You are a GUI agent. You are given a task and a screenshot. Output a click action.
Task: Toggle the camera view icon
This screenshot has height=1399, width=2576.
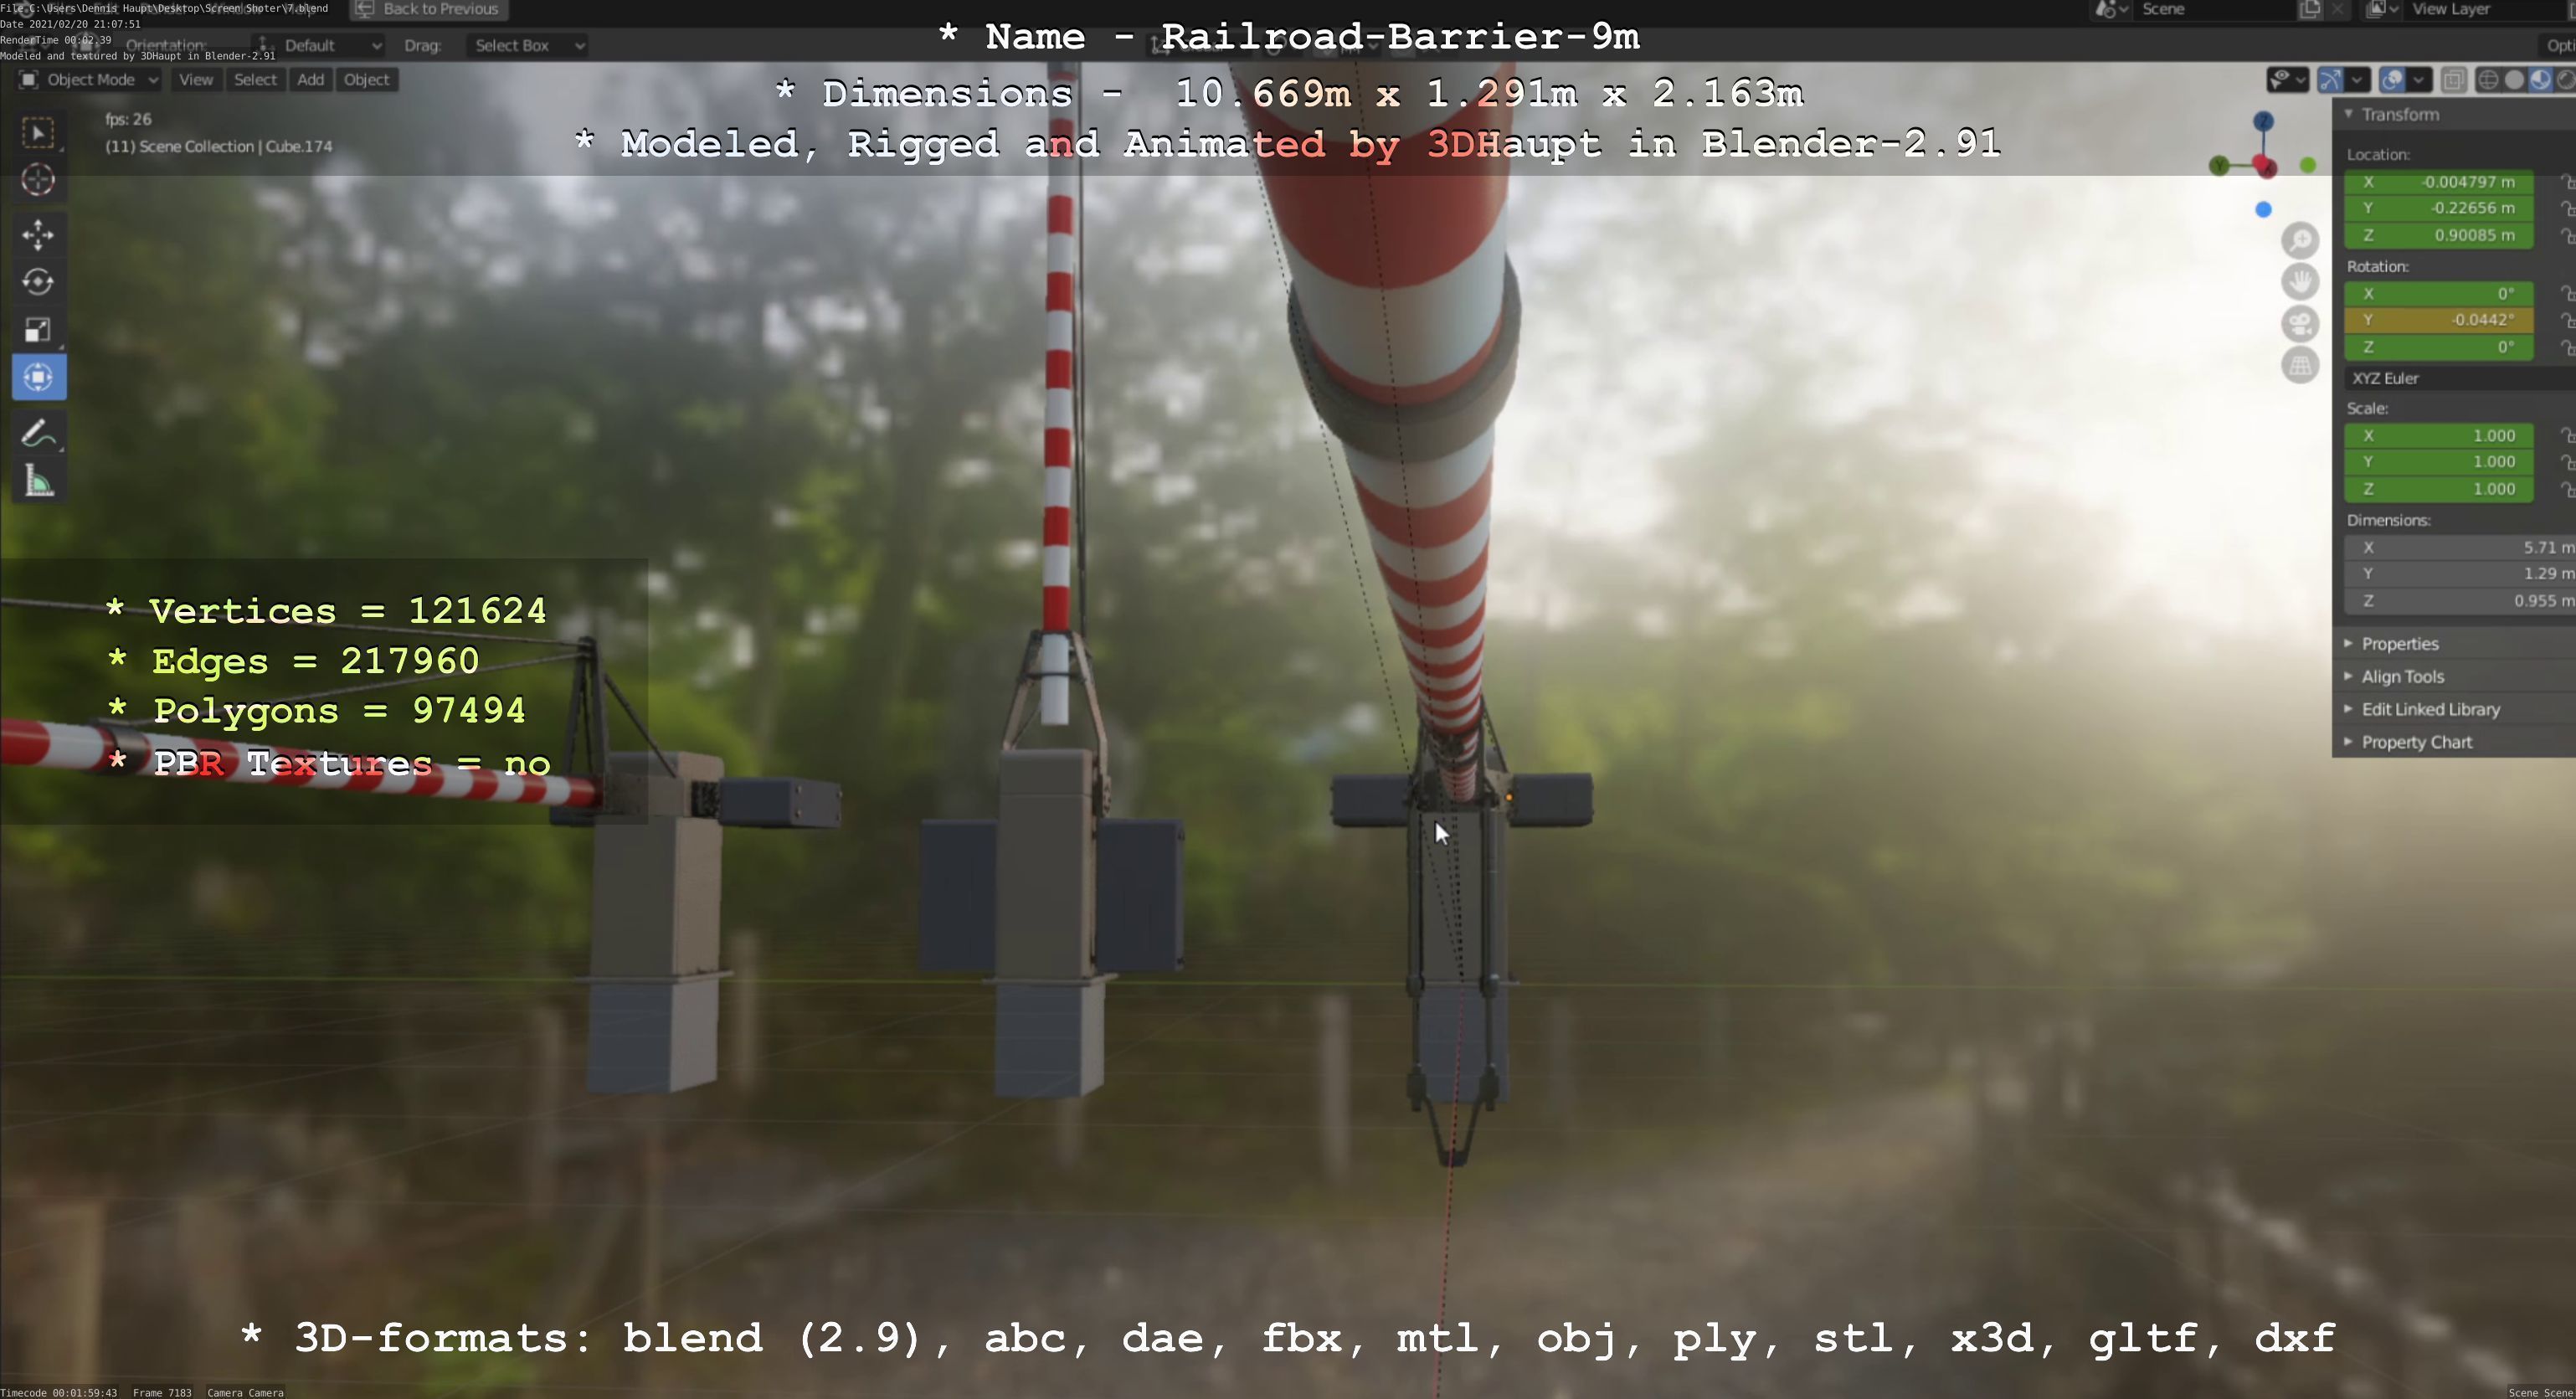point(2300,324)
